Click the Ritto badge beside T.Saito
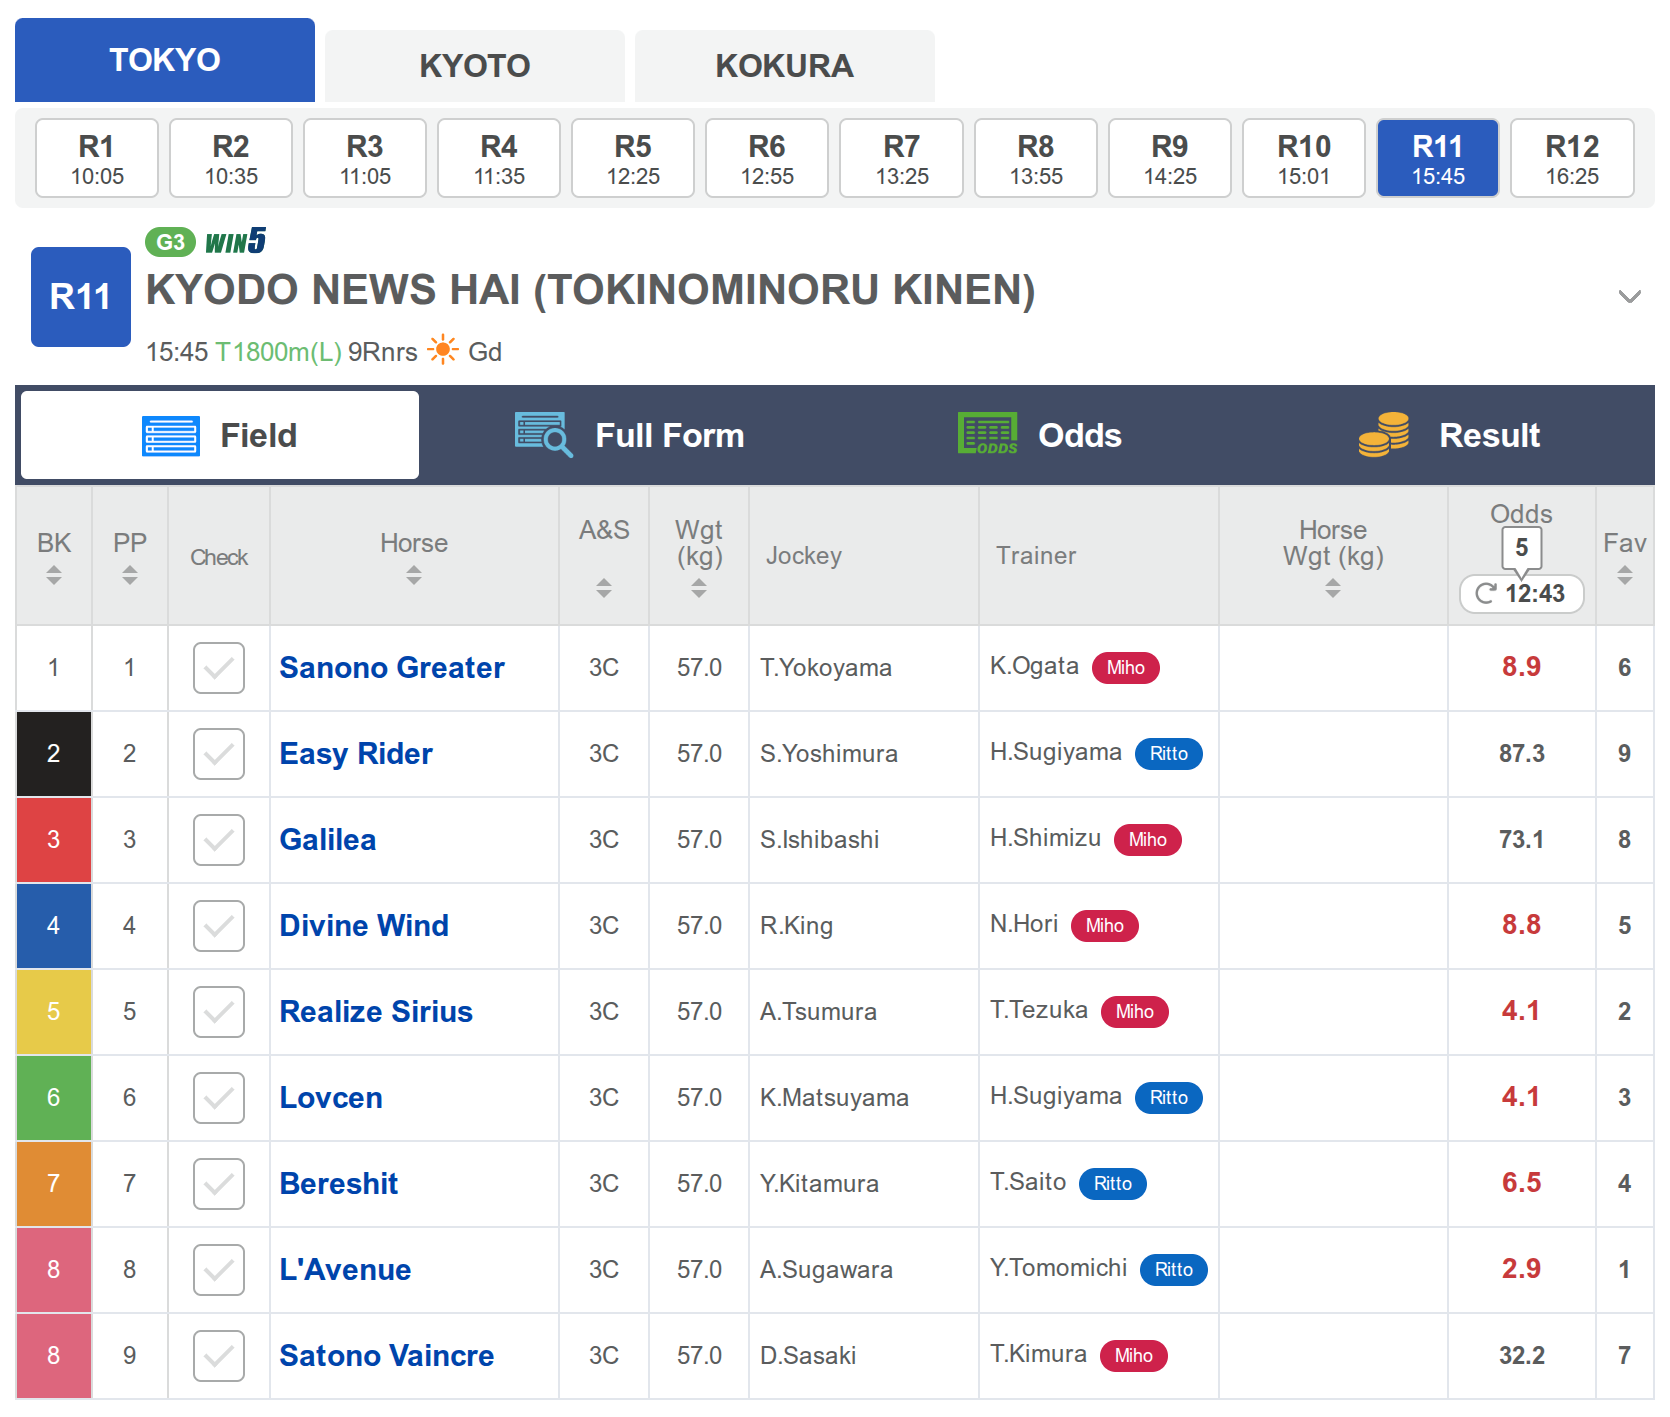Screen dimensions: 1670x1417 tap(1113, 1183)
